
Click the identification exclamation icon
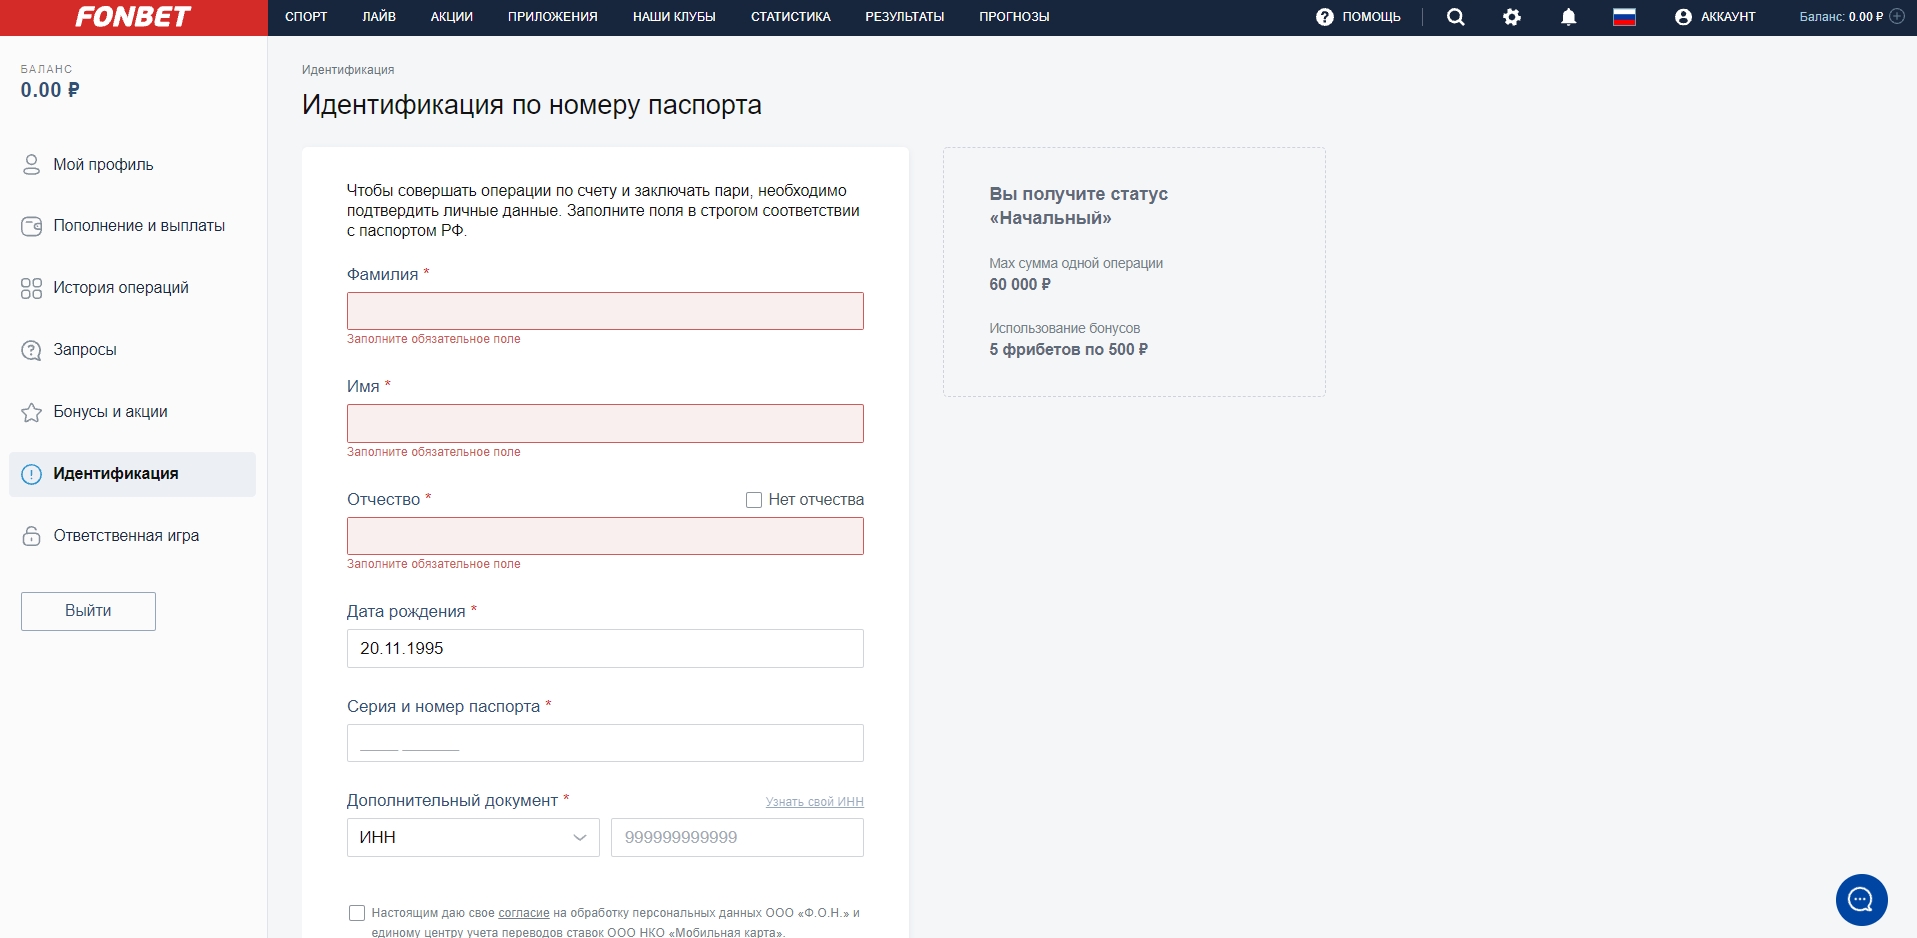click(31, 474)
